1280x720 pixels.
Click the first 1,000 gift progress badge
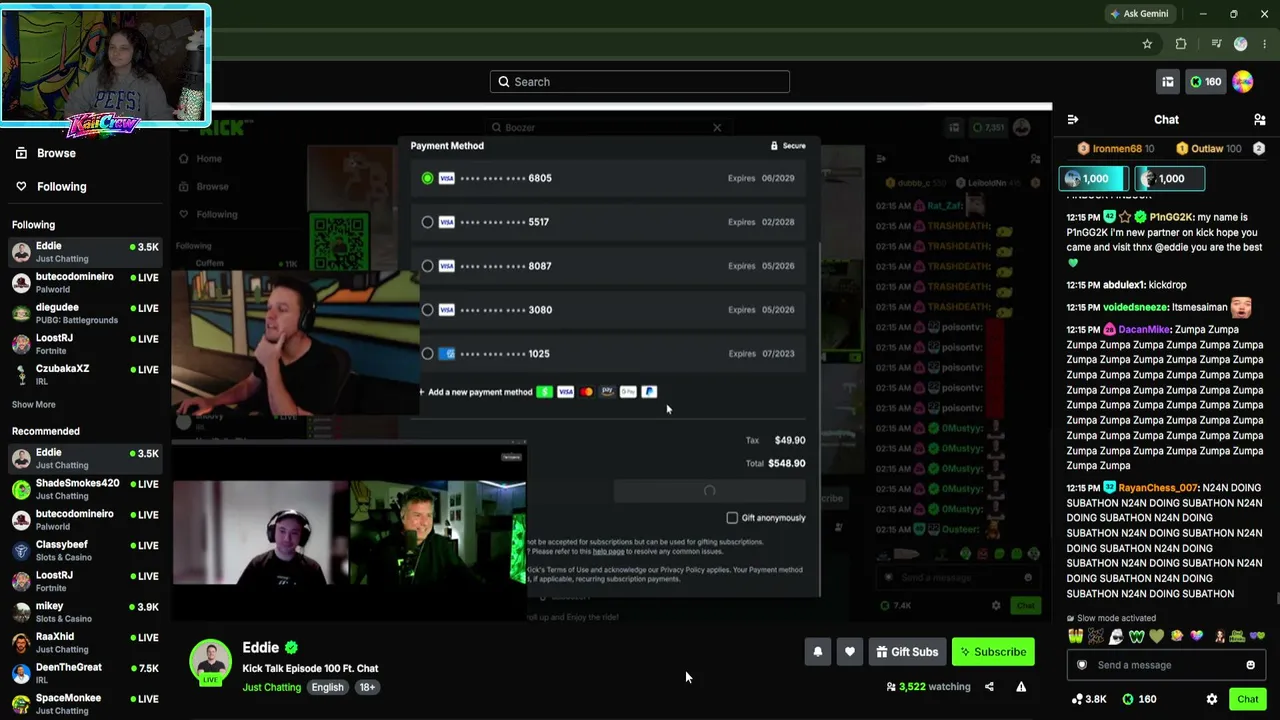pyautogui.click(x=1094, y=179)
